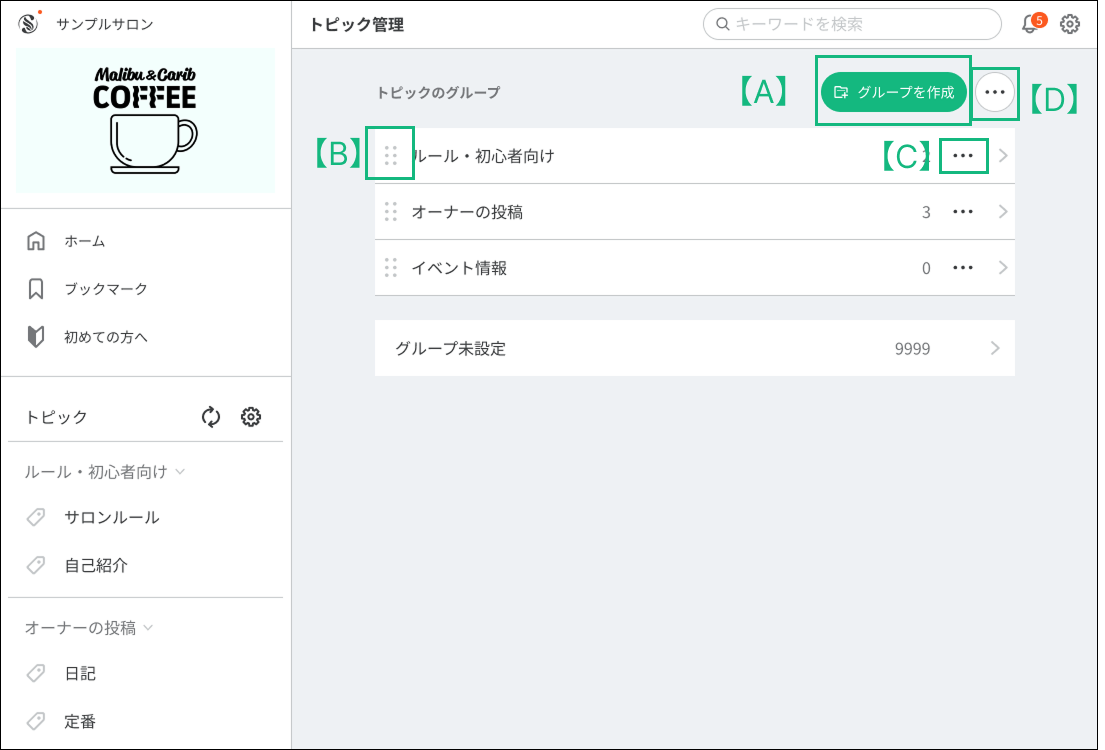Screen dimensions: 1105x750
Task: Click the グループを作成 button
Action: [x=894, y=92]
